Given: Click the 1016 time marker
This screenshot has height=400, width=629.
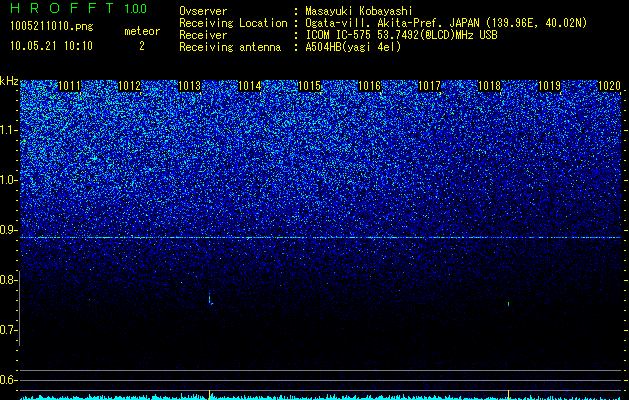Looking at the screenshot, I should (x=369, y=86).
